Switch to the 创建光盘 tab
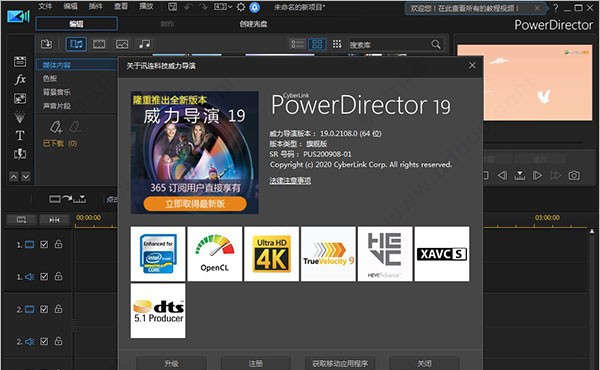This screenshot has width=600, height=370. coord(253,24)
